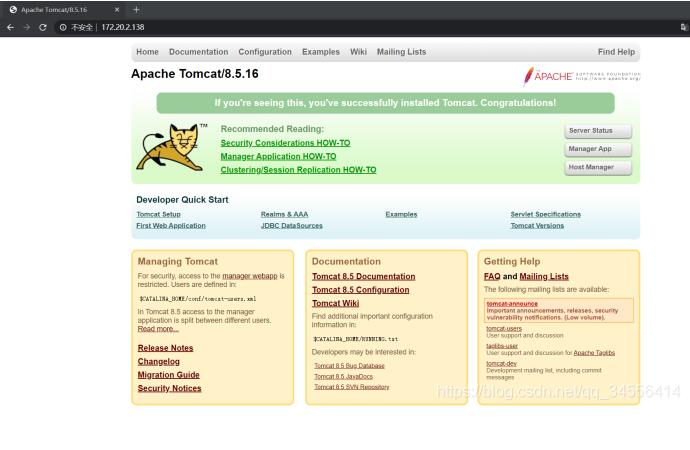The width and height of the screenshot is (690, 450).
Task: Reload the page with the refresh icon
Action: tap(43, 27)
